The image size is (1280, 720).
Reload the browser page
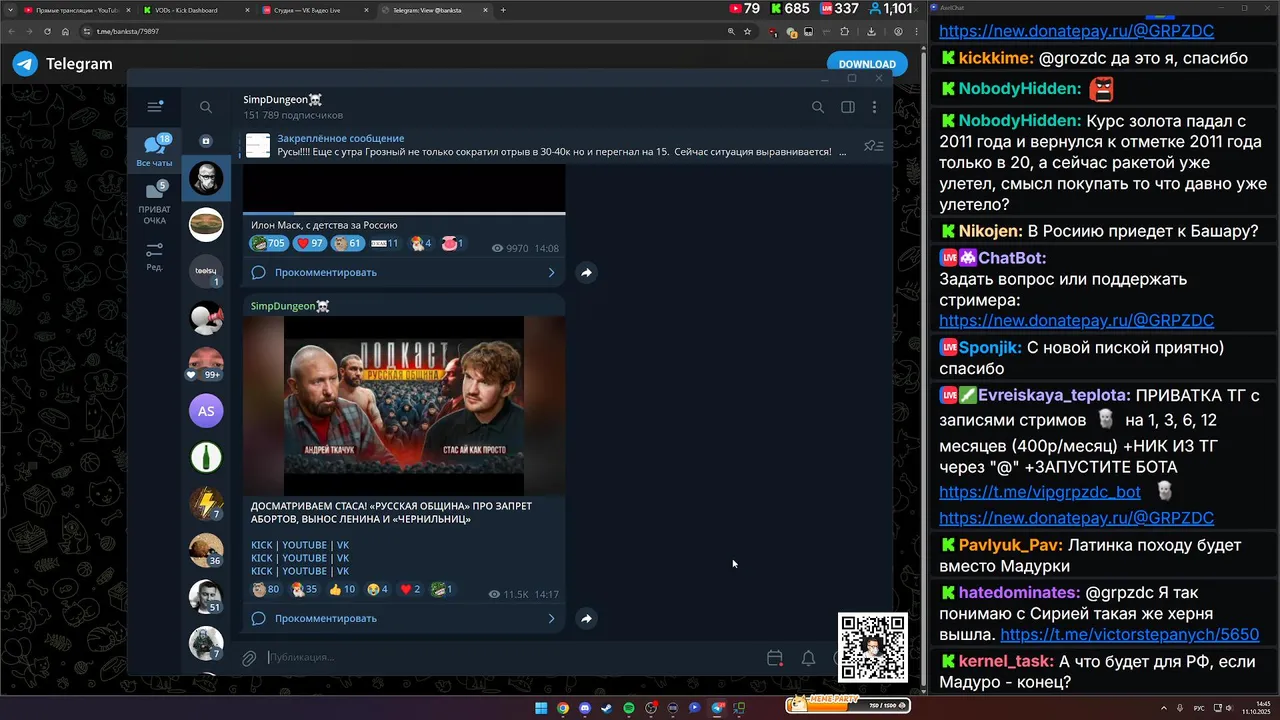(x=48, y=31)
